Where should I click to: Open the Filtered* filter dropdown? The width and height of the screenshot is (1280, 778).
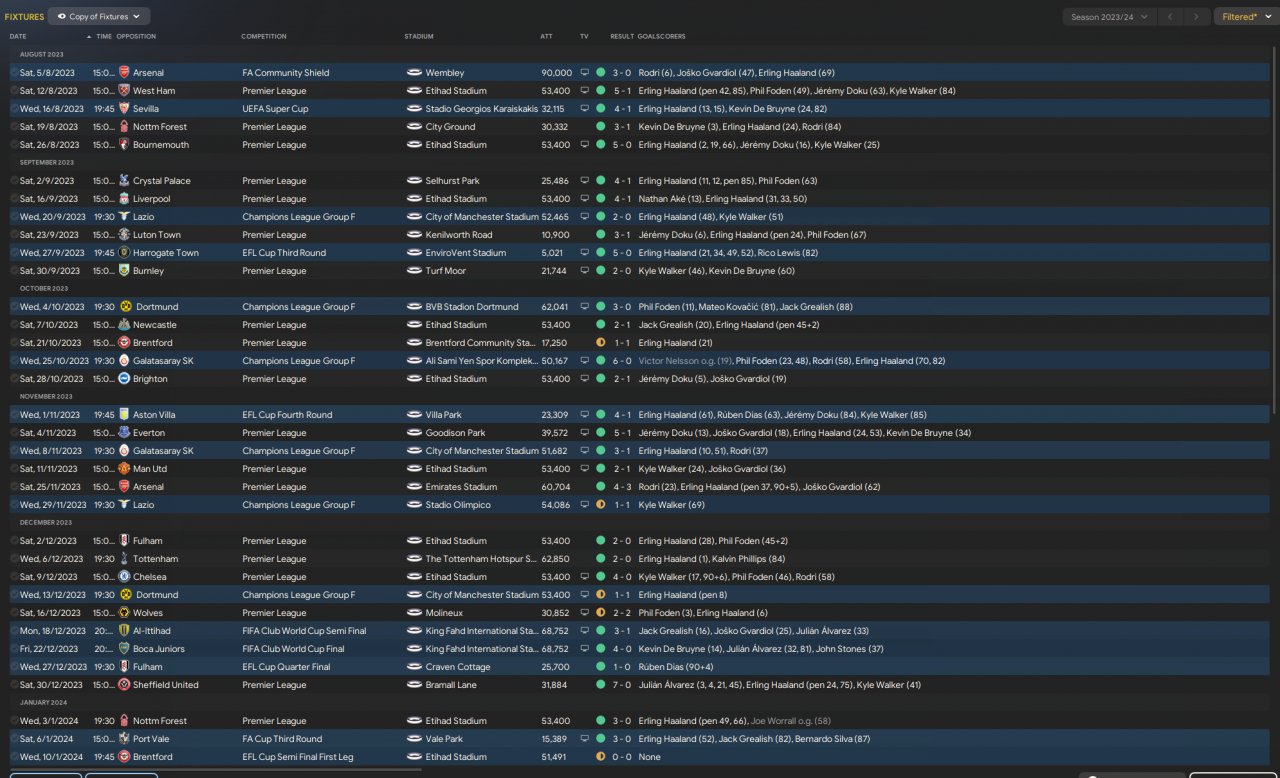pos(1245,17)
